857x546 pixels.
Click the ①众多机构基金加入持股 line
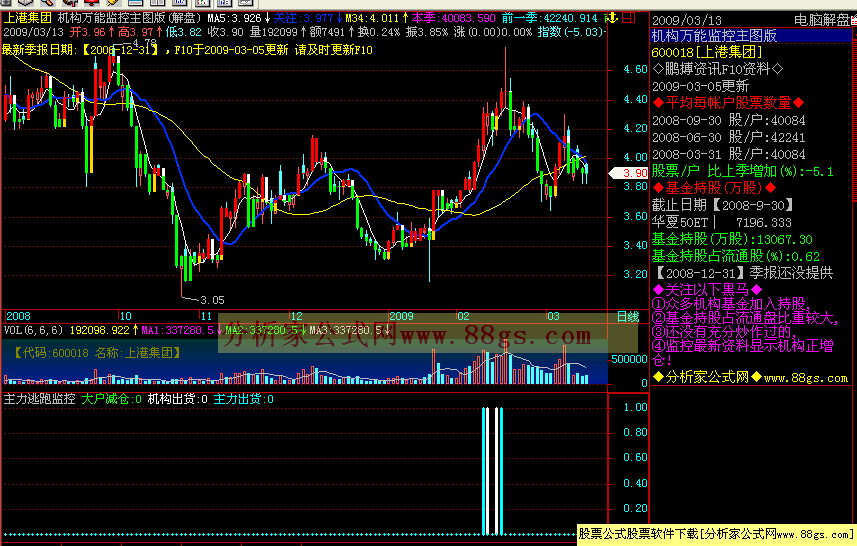click(731, 304)
